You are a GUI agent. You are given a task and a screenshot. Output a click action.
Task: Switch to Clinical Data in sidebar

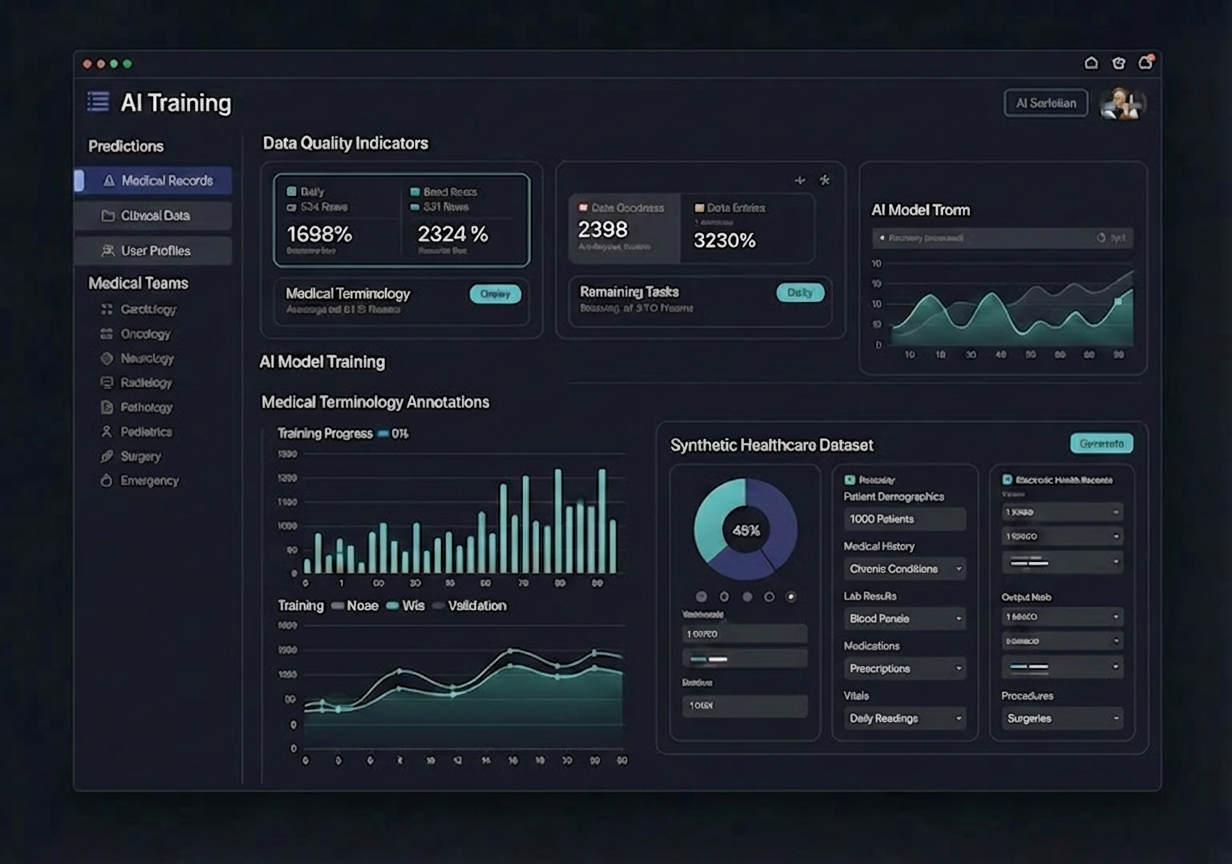pos(153,216)
